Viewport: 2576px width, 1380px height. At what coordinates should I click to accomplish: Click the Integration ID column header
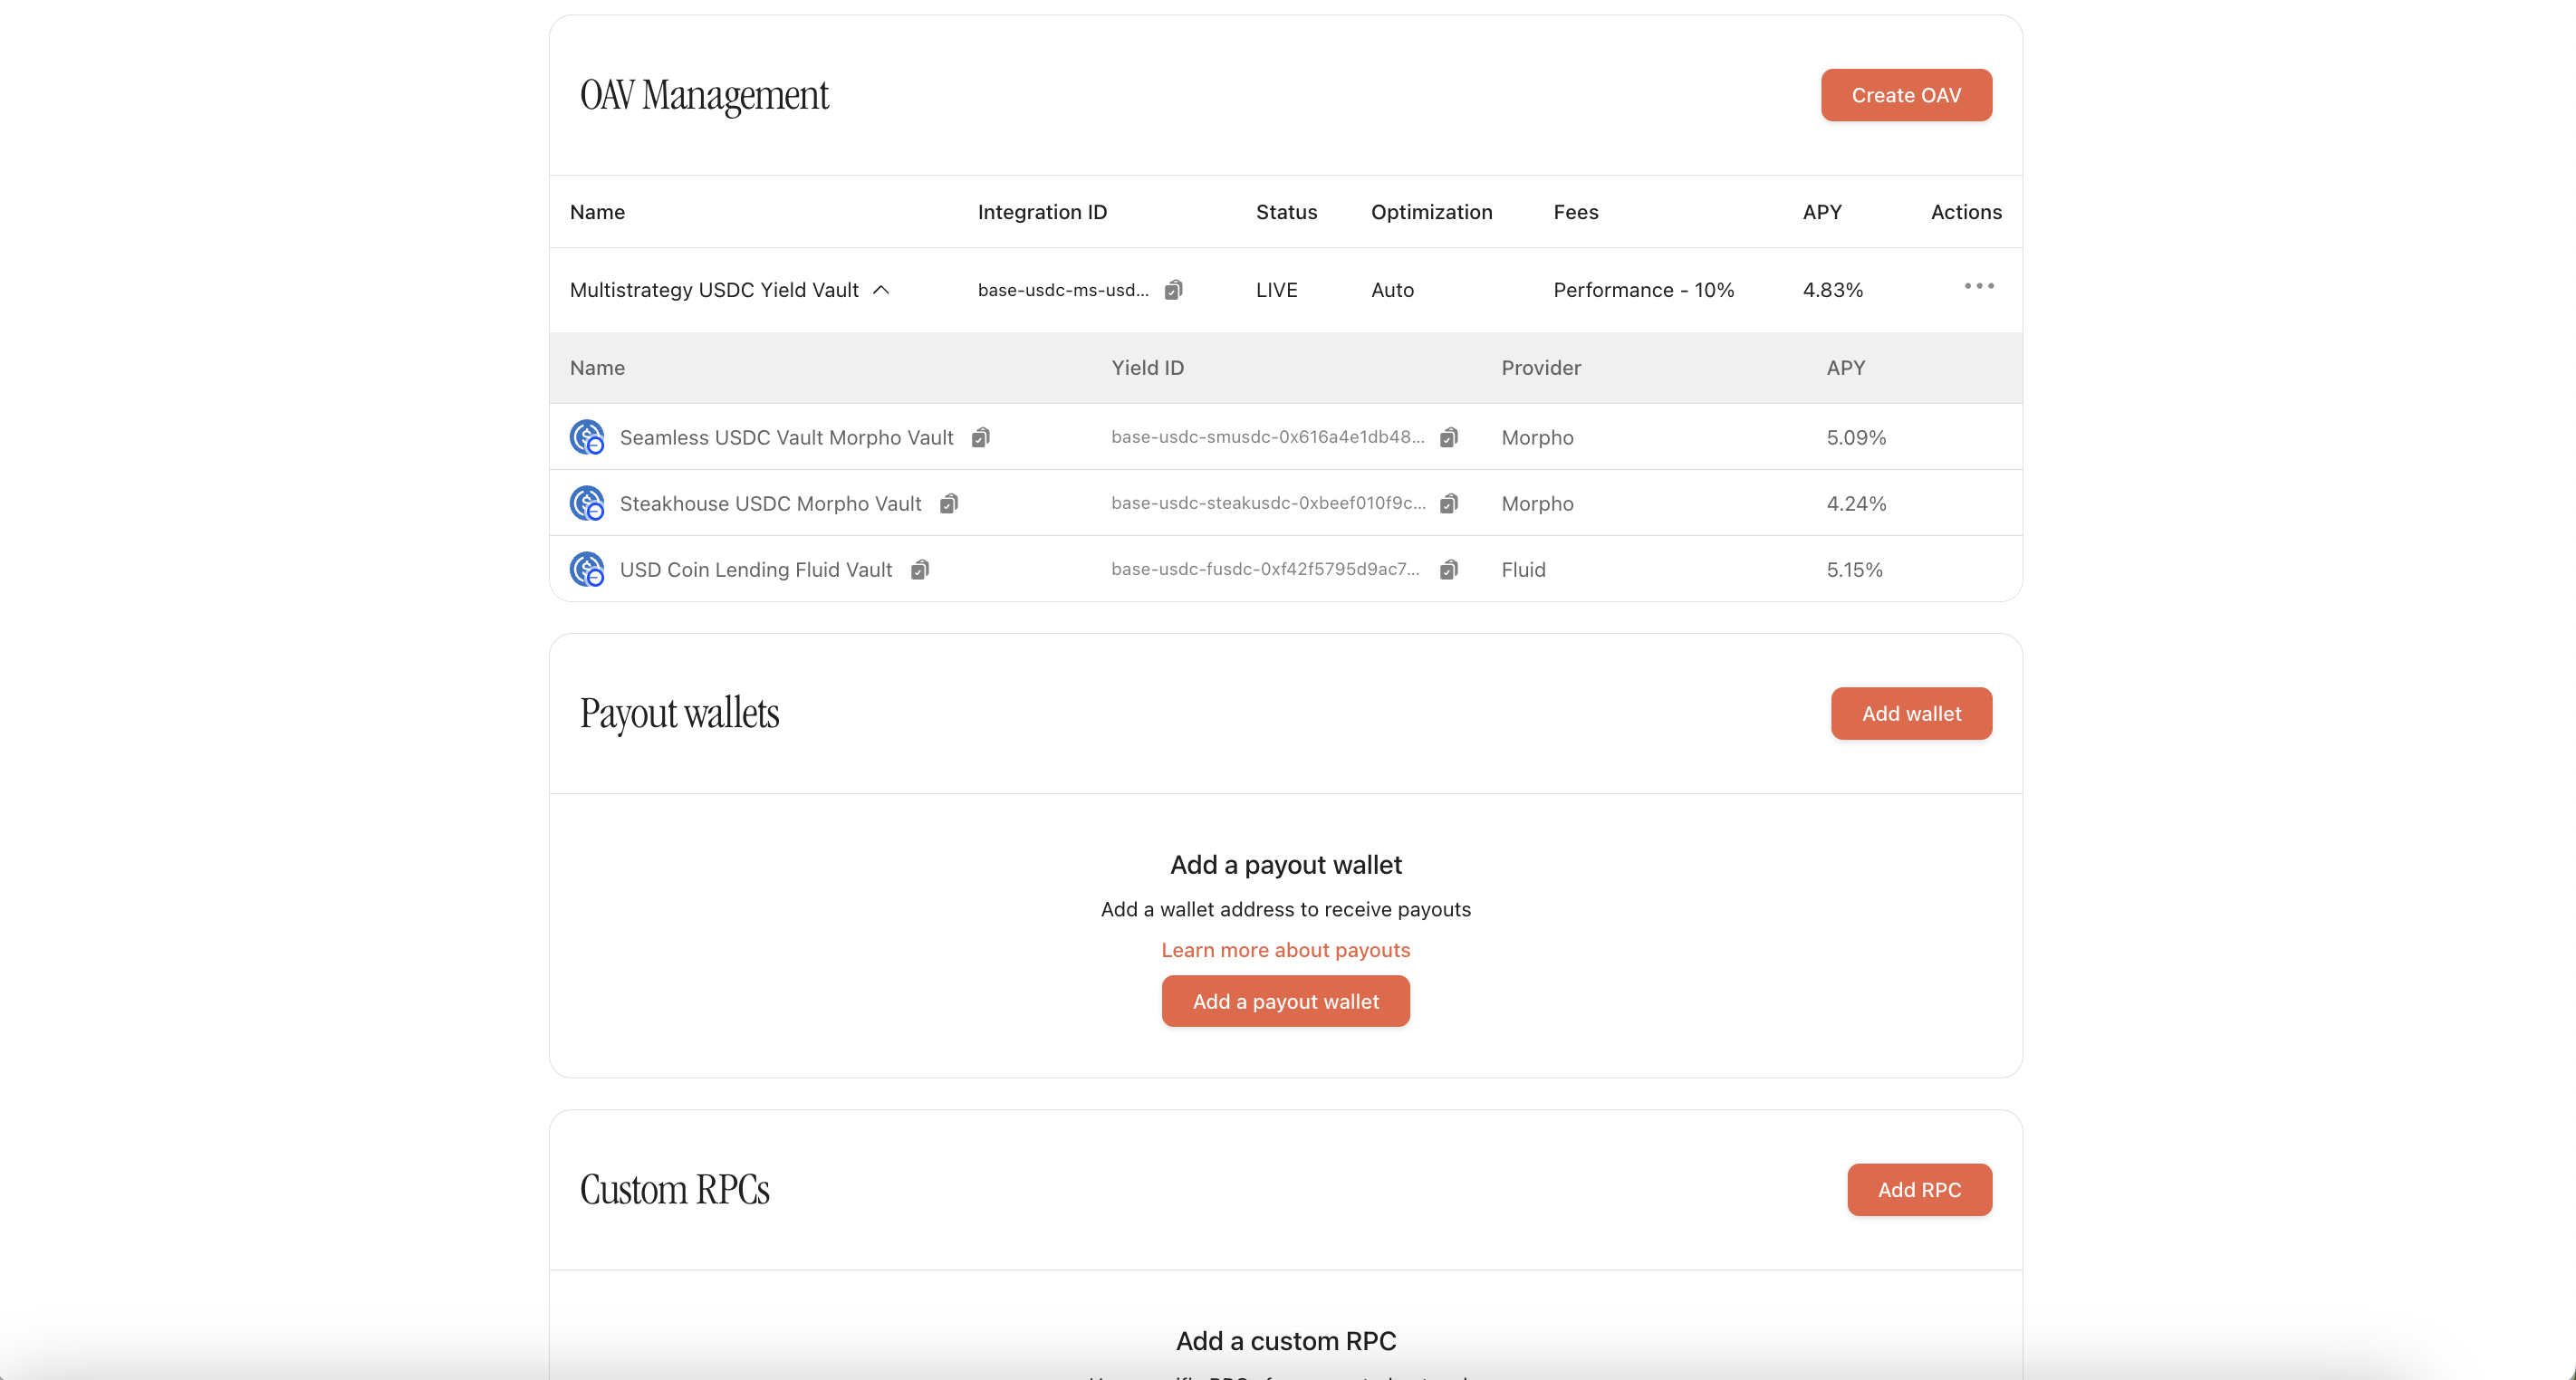[1042, 212]
